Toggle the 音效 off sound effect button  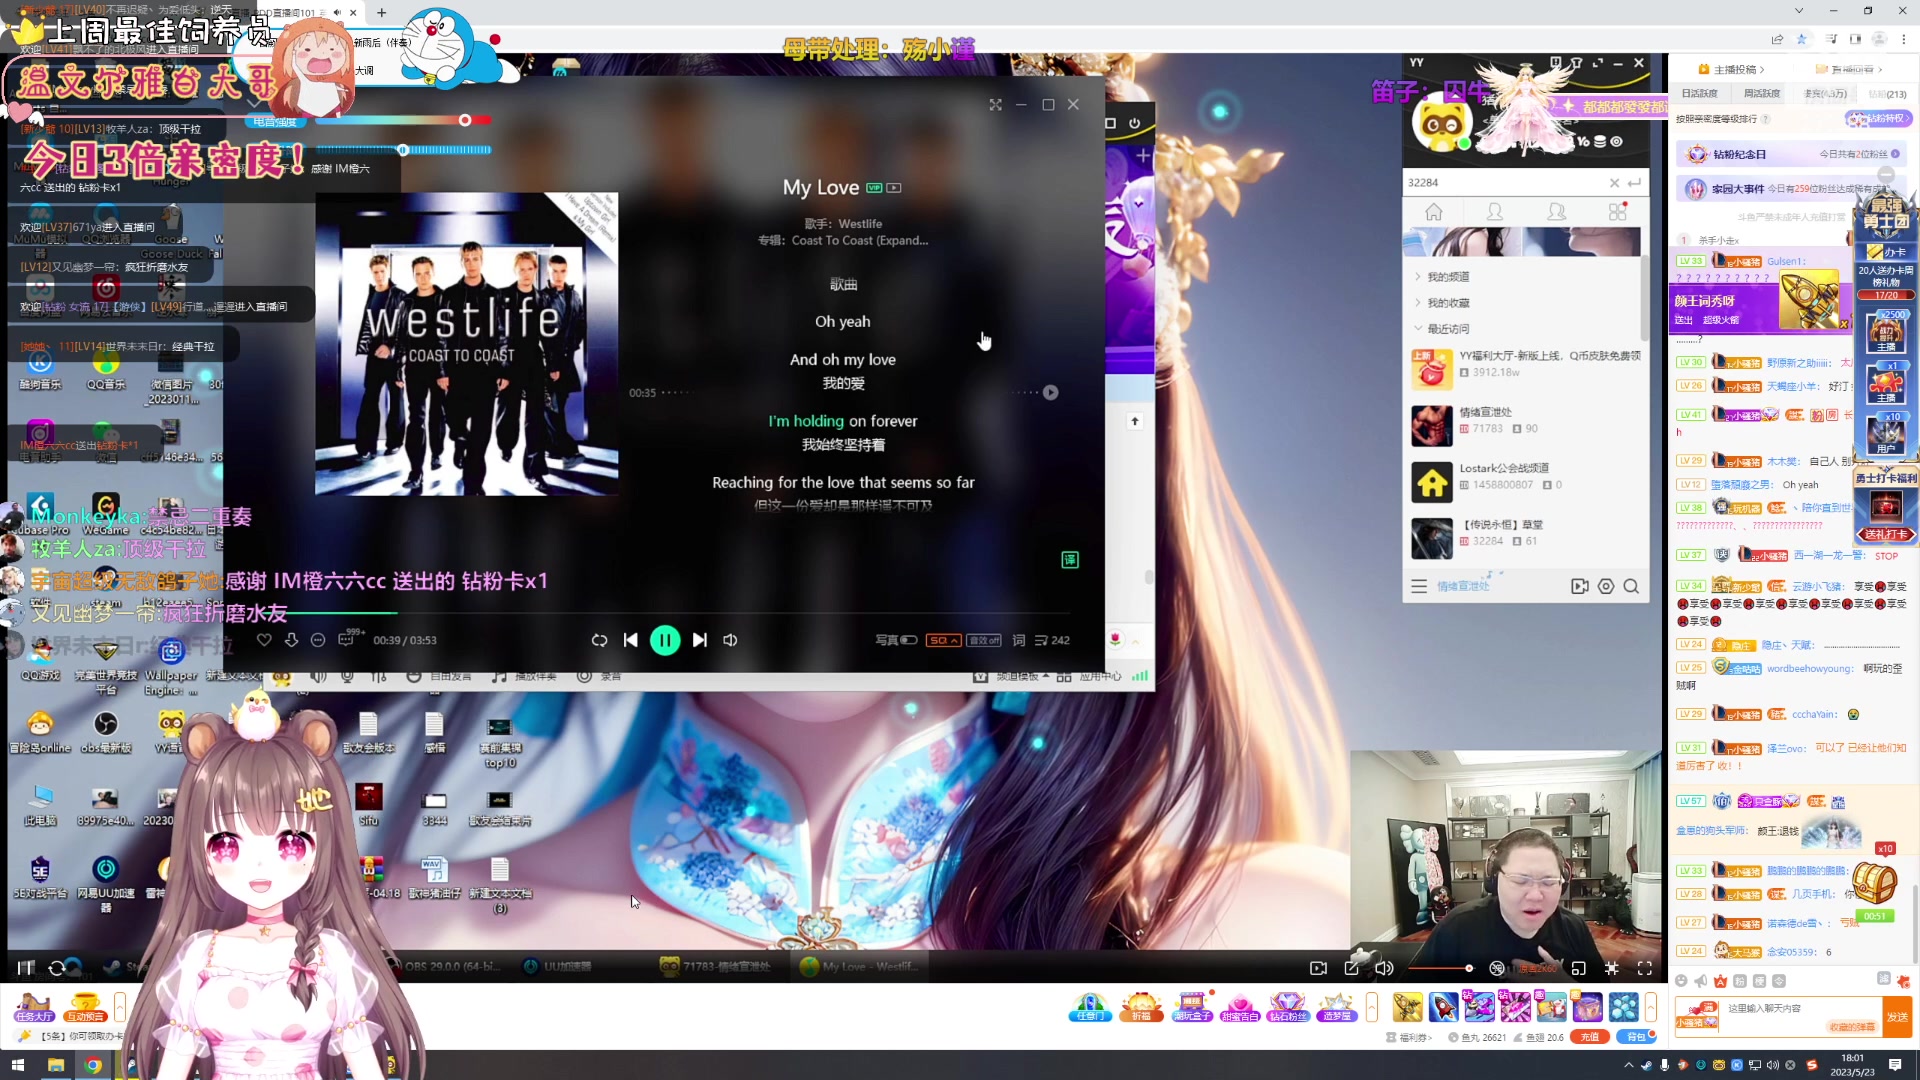[x=983, y=640]
